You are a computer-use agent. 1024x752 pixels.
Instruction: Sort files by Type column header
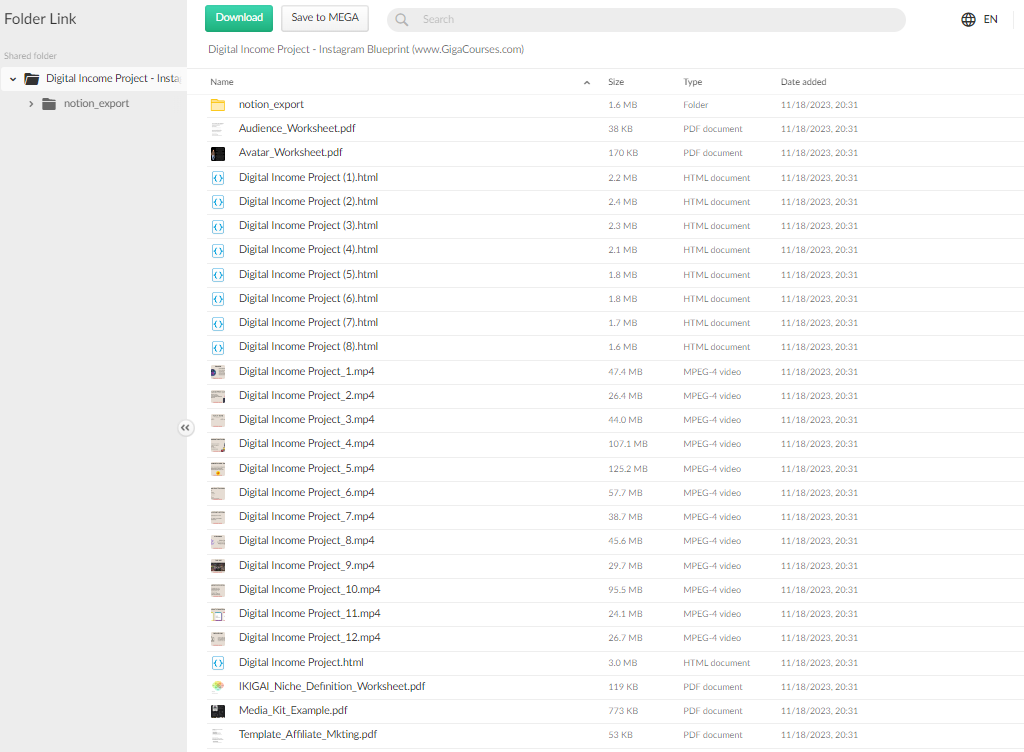click(692, 82)
